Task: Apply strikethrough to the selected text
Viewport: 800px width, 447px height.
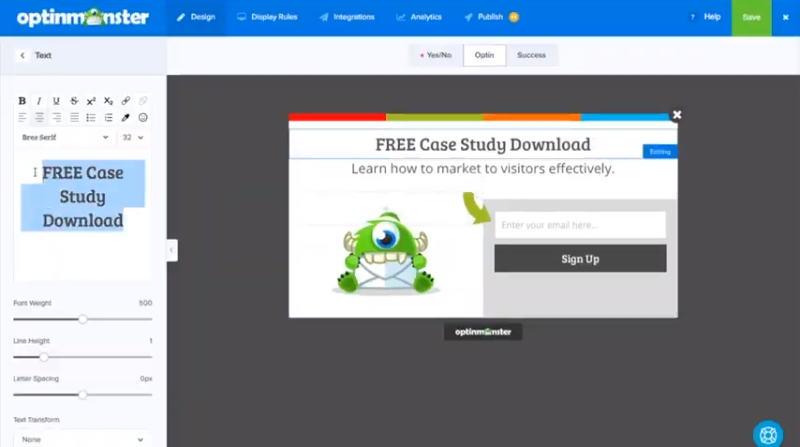Action: click(x=74, y=101)
